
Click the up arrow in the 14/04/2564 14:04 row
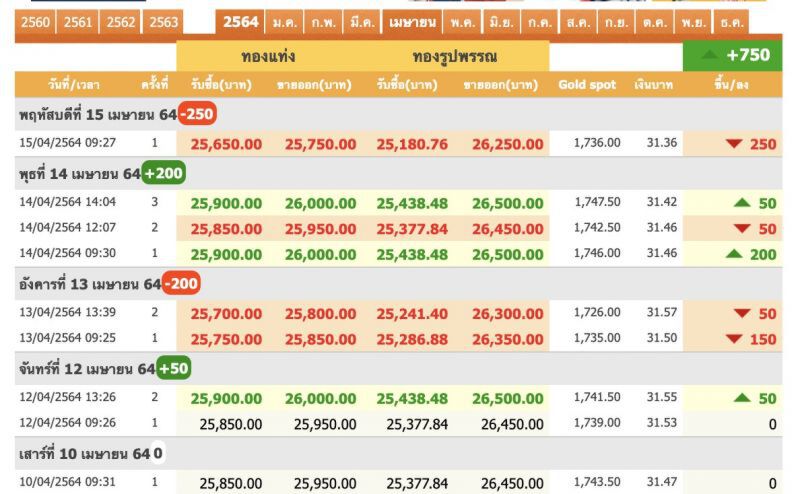click(742, 203)
